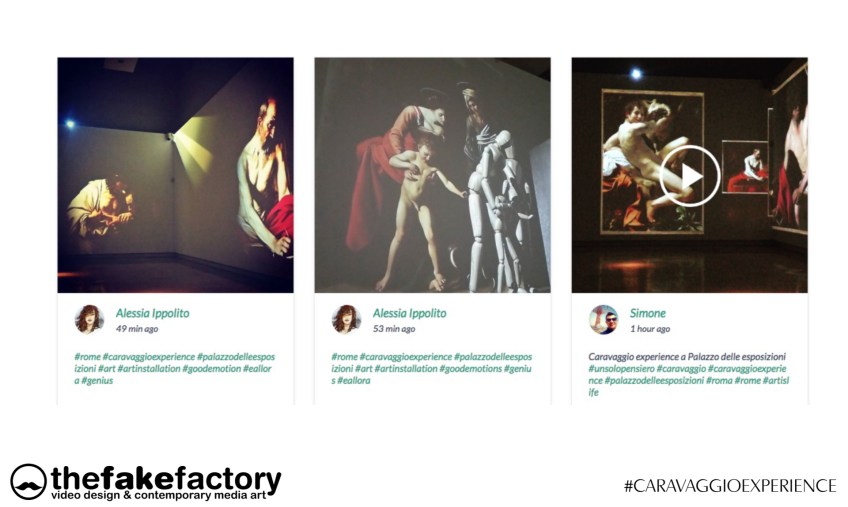Screen dimensions: 848x507
Task: Click 'Caravaggio experience a Palazzo' caption text
Action: (x=652, y=357)
